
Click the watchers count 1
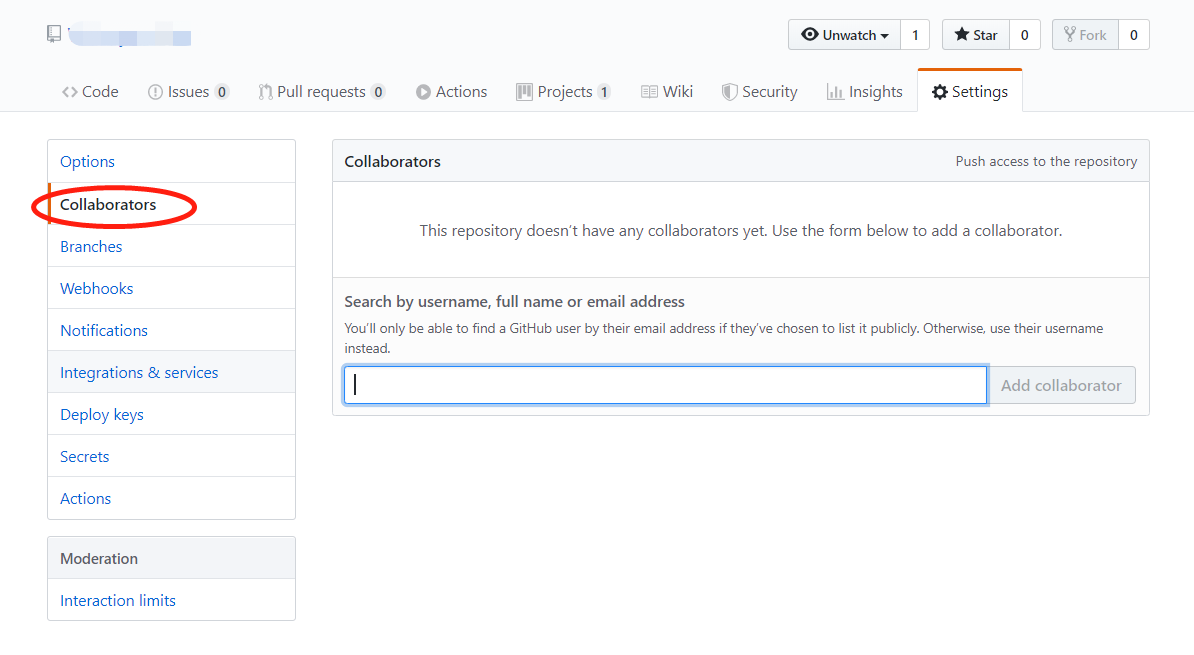[915, 35]
